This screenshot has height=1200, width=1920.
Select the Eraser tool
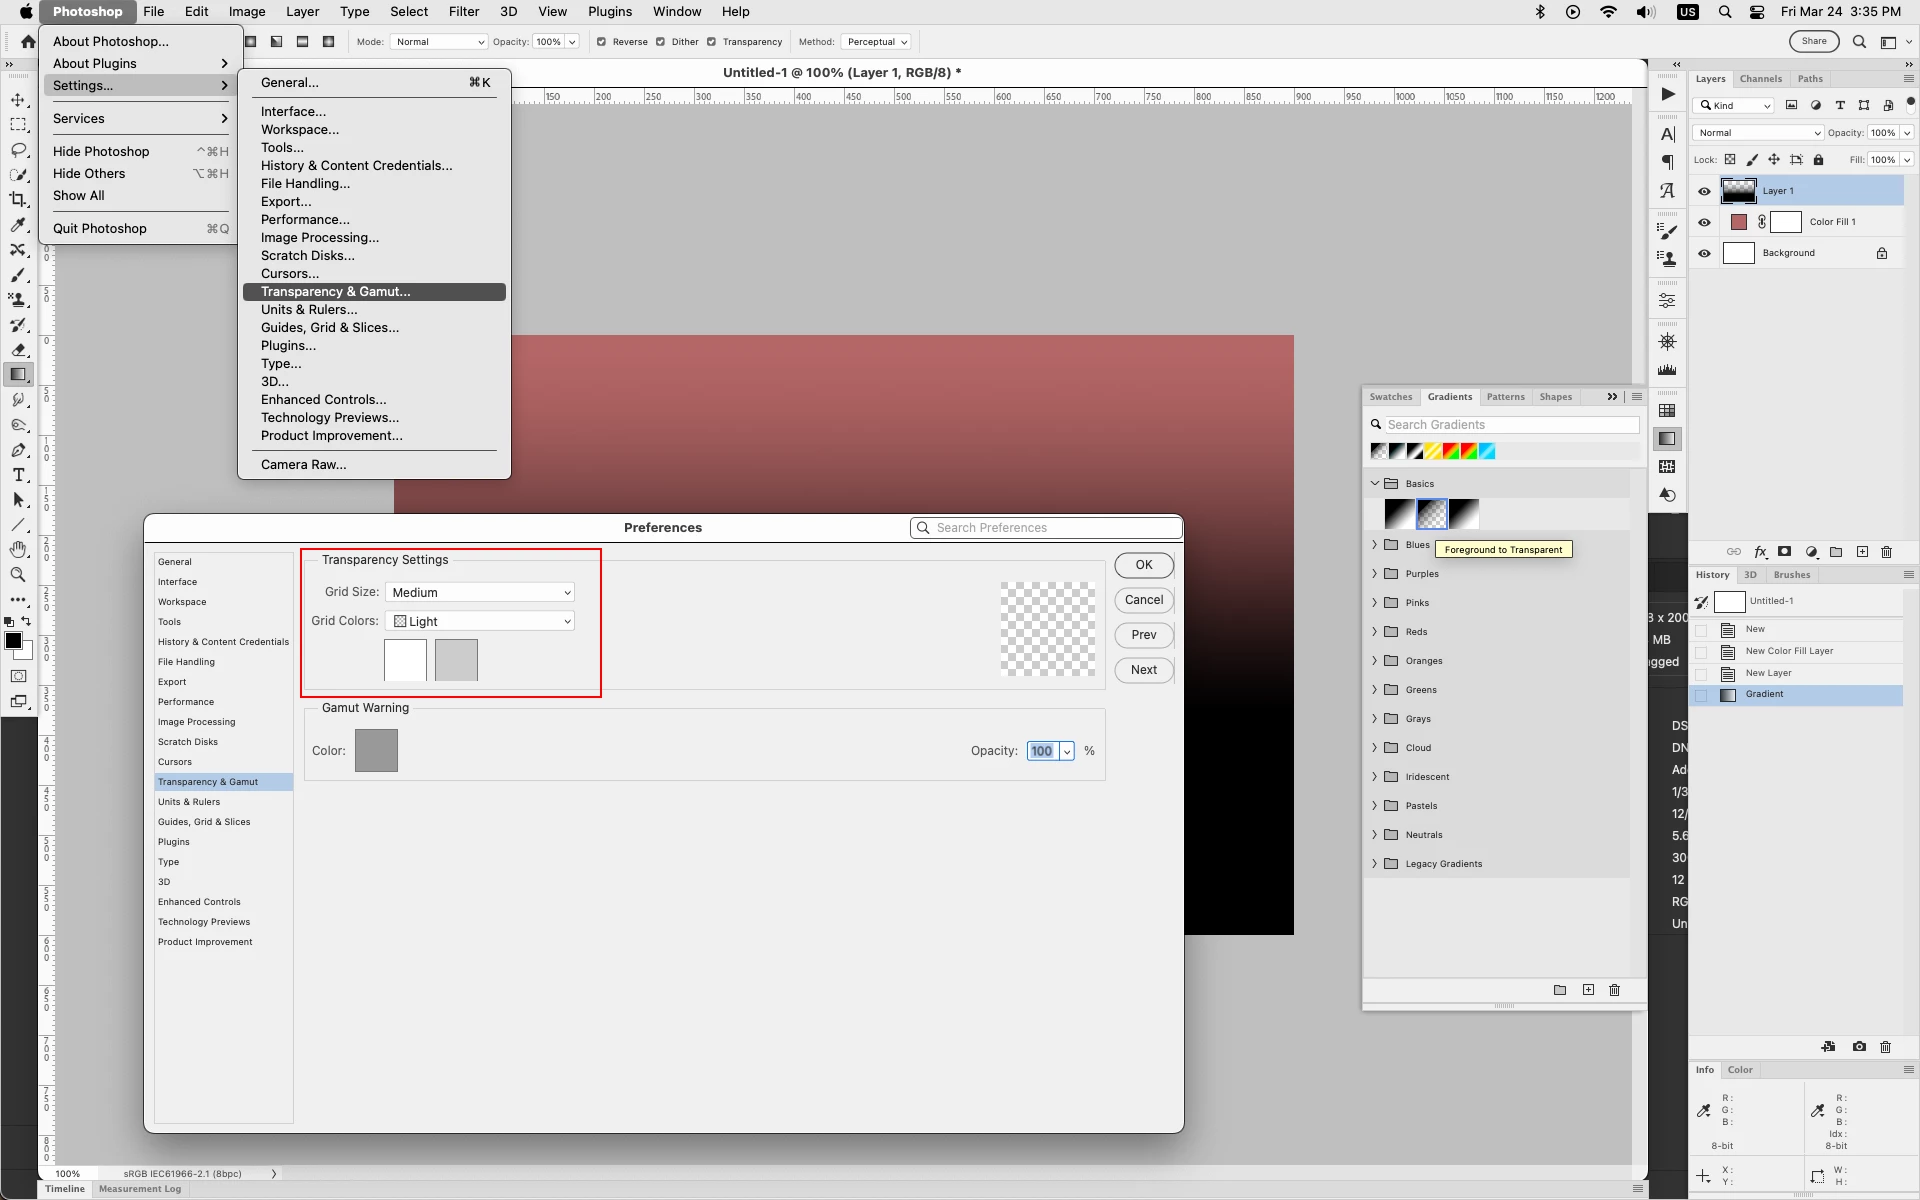click(x=18, y=350)
